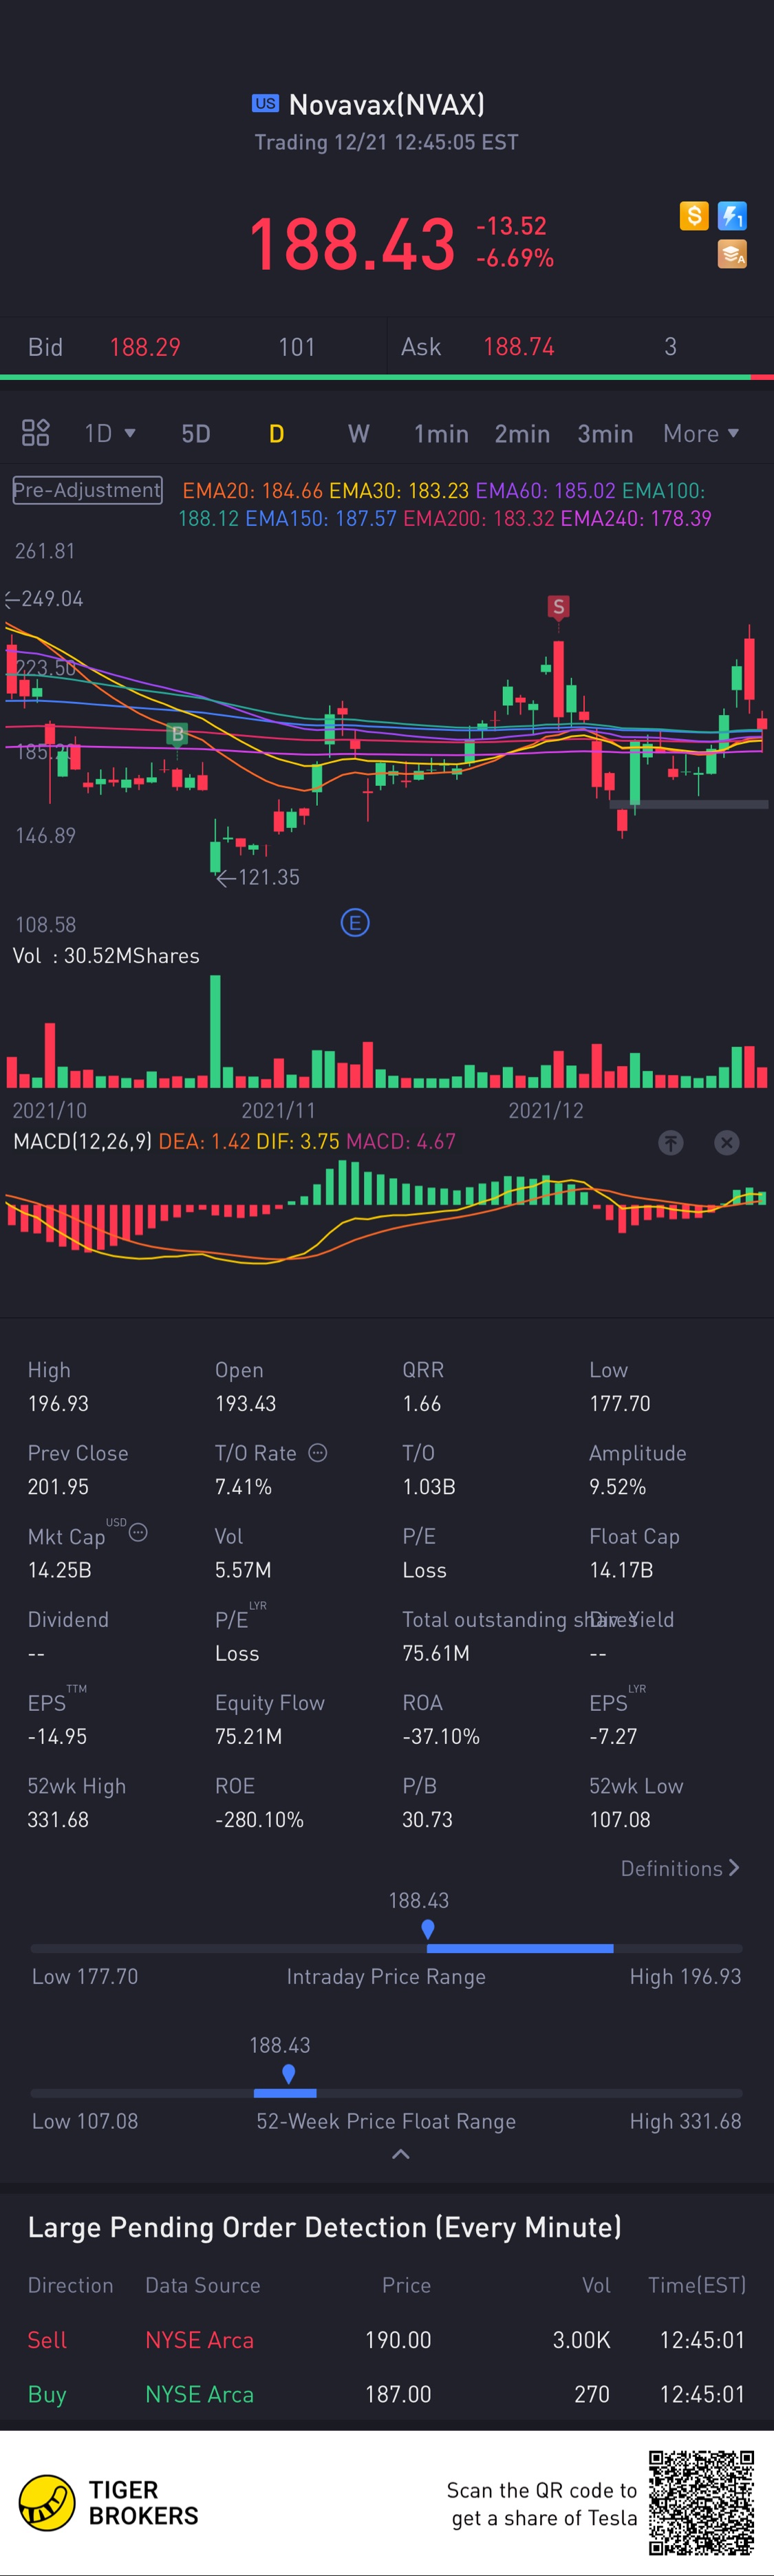The width and height of the screenshot is (774, 2576).
Task: Tap the orange dollar sign icon
Action: point(694,215)
